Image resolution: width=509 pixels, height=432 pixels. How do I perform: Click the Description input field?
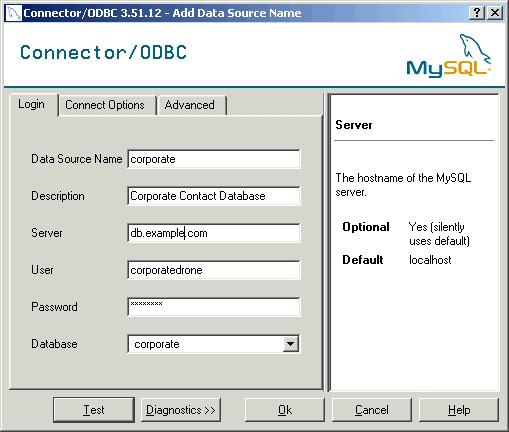(214, 196)
